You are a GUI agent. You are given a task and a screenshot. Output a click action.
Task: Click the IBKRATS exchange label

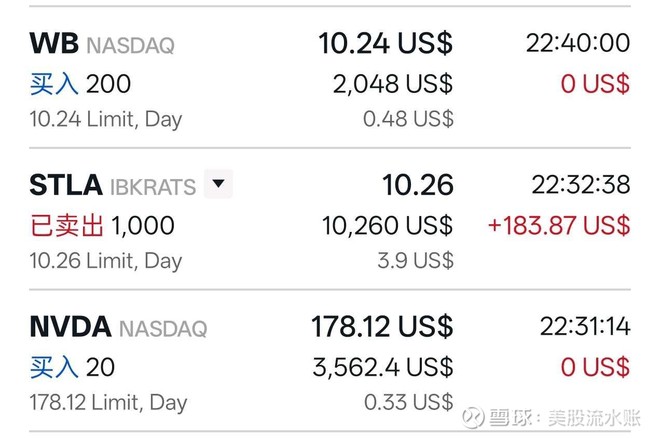(154, 186)
